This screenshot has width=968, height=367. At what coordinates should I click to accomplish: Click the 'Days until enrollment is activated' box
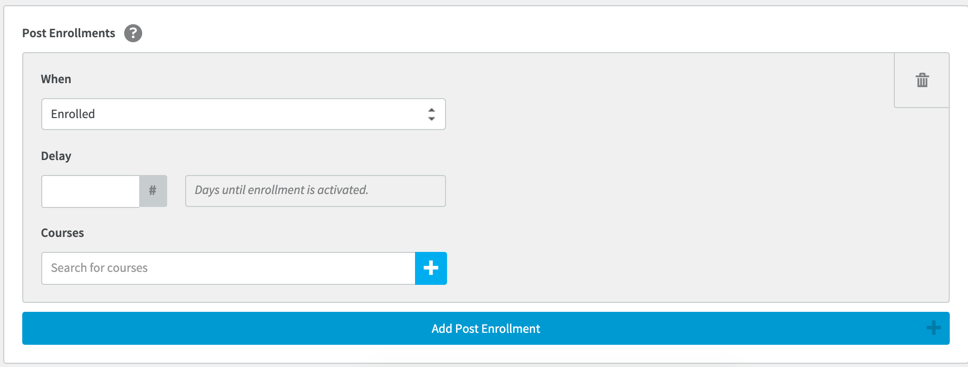pyautogui.click(x=315, y=191)
